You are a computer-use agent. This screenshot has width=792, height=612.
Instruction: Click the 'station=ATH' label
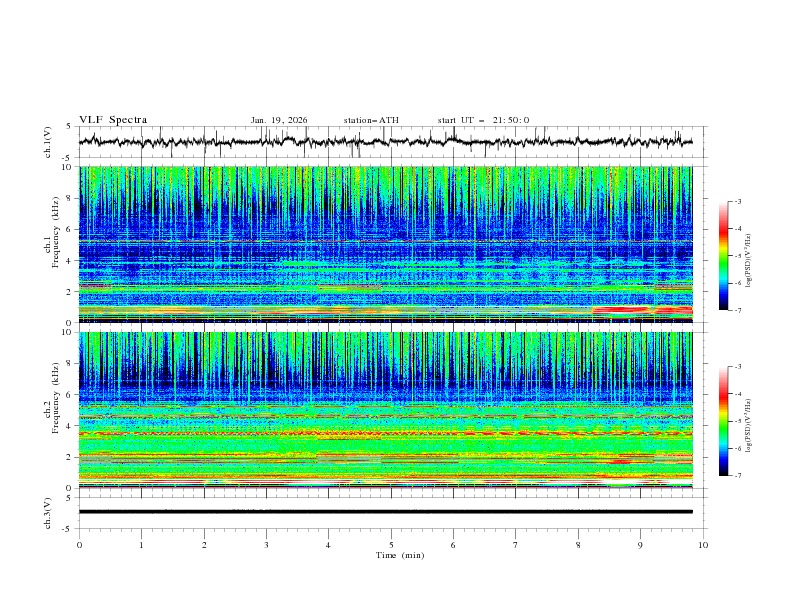click(371, 120)
